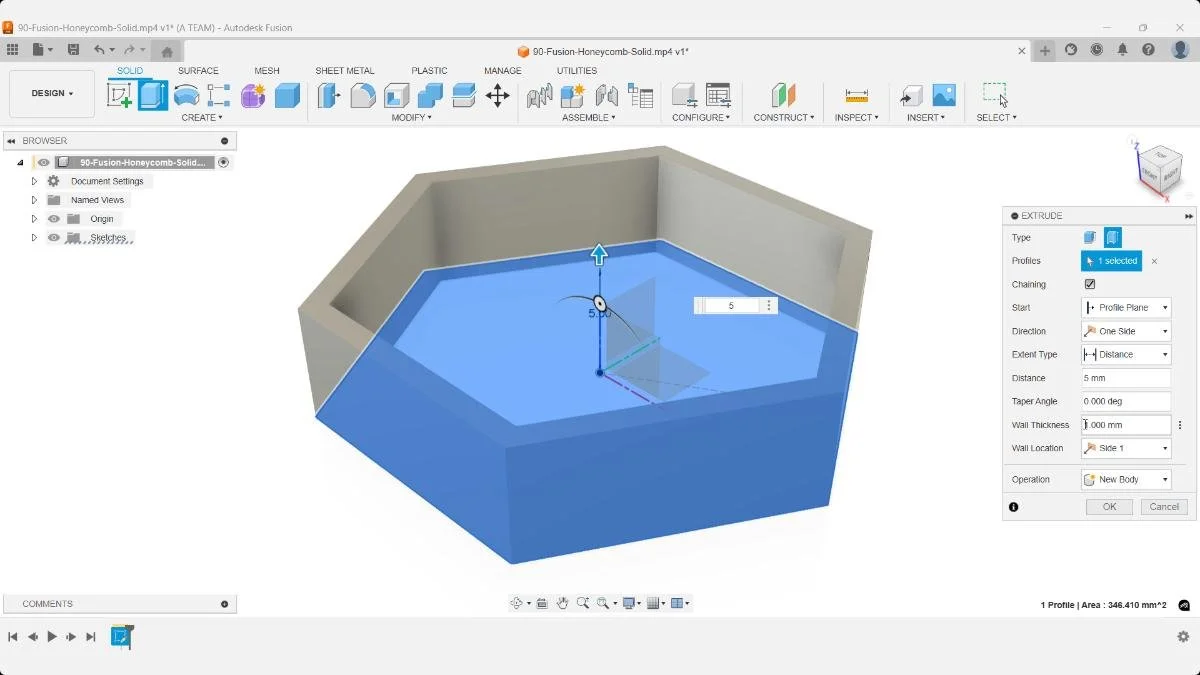The height and width of the screenshot is (675, 1200).
Task: Go to the Home tab icon
Action: pos(167,51)
